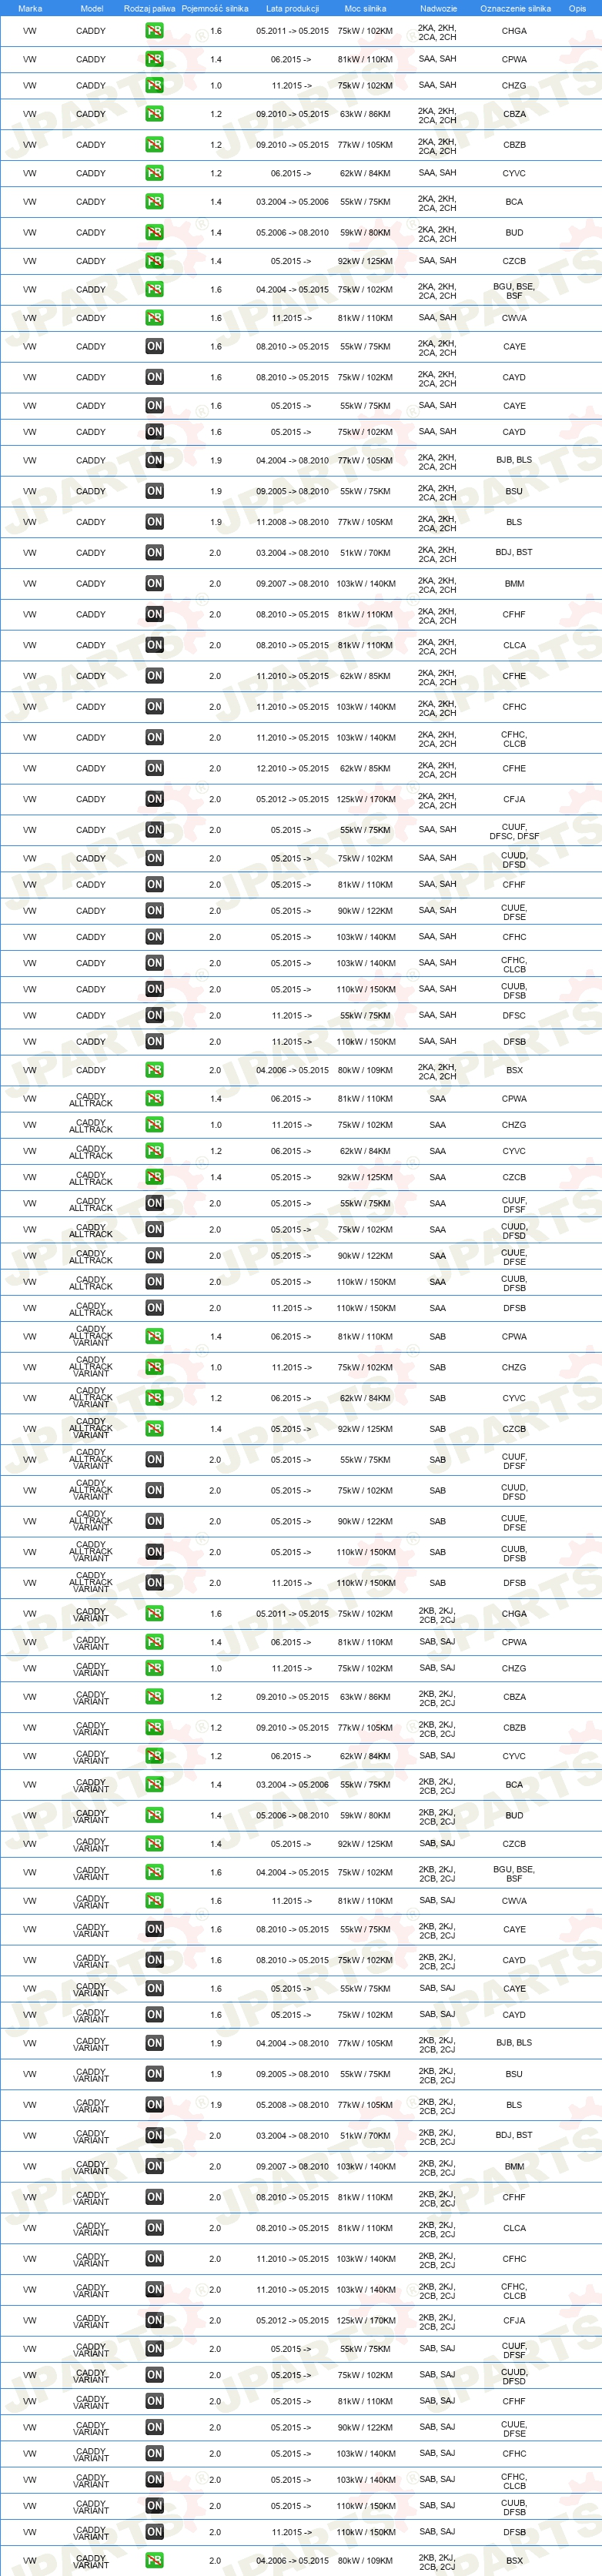The width and height of the screenshot is (602, 2576).
Task: Click petrol icon in plain CADDY CWVA row
Action: point(154,318)
